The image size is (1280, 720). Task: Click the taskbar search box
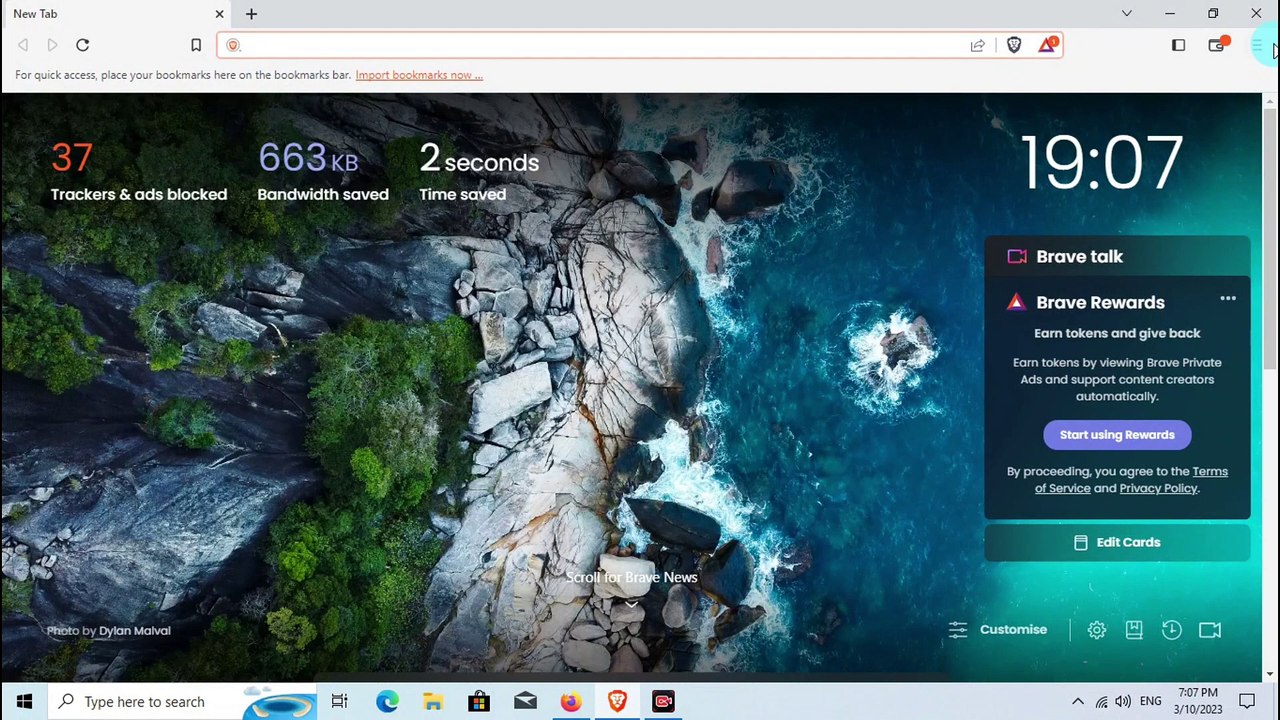coord(182,702)
